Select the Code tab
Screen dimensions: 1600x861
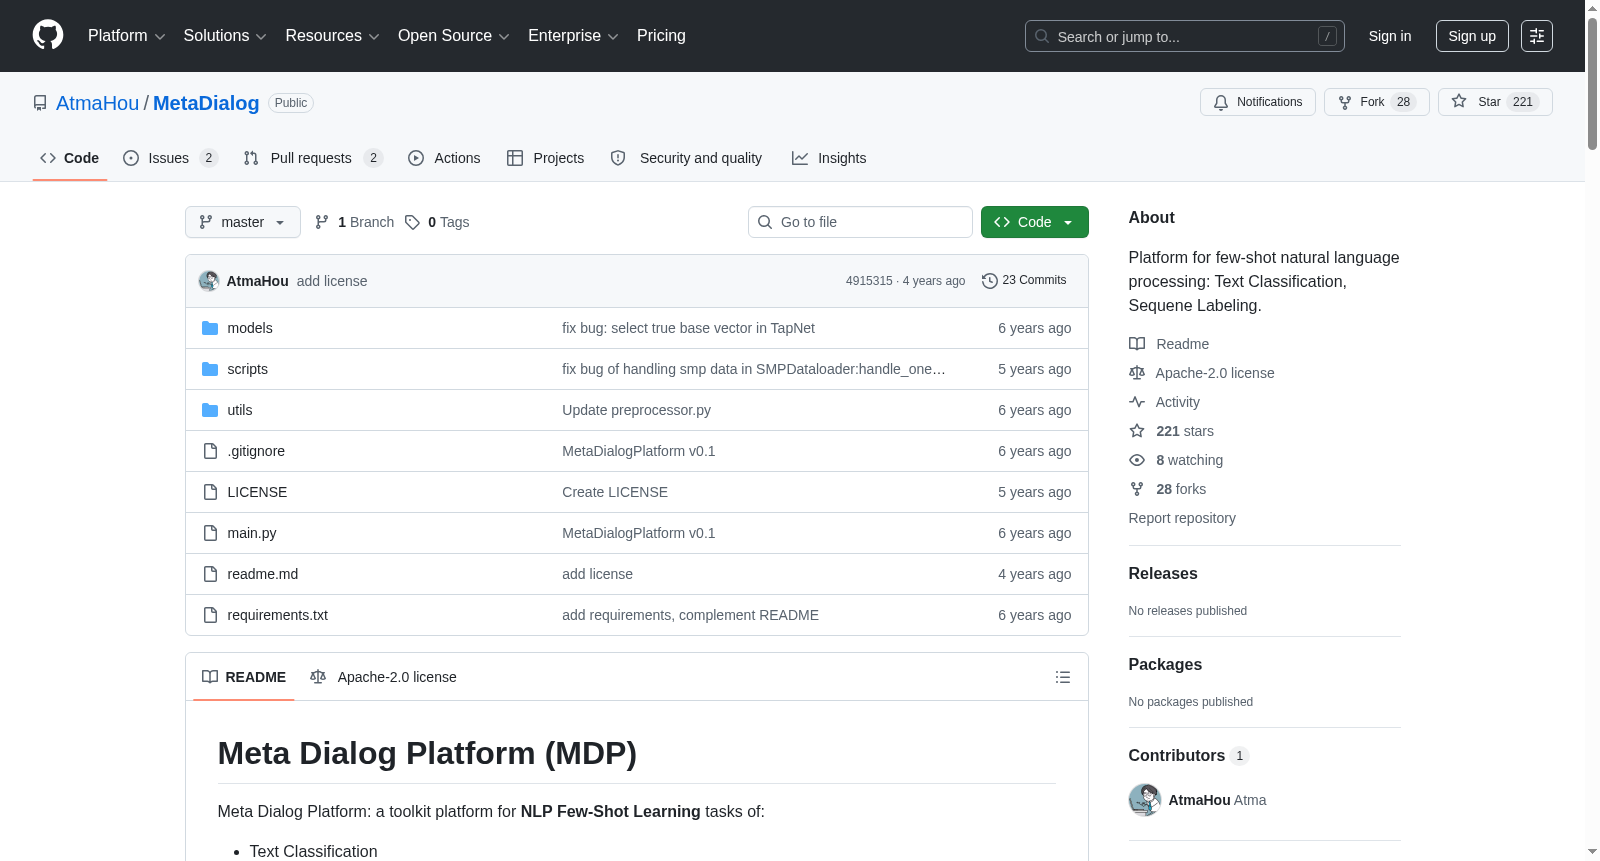point(70,158)
